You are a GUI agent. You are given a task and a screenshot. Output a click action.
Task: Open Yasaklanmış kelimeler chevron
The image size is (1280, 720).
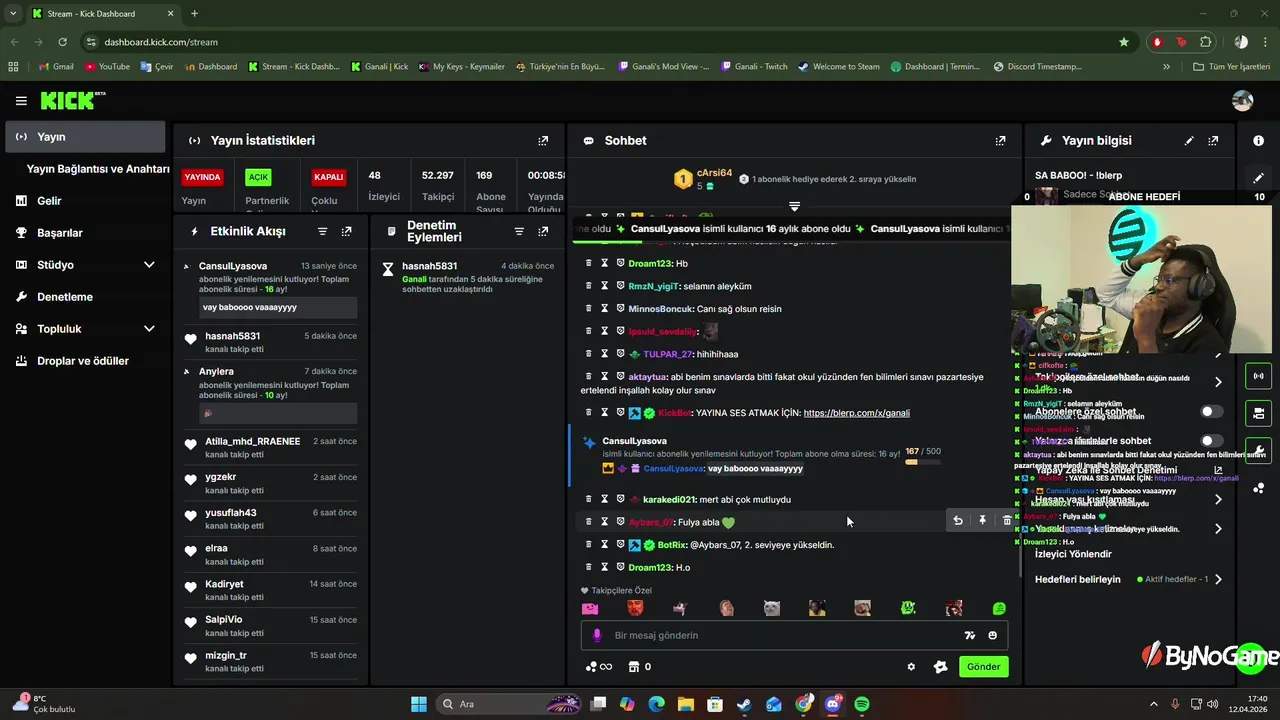[1218, 529]
